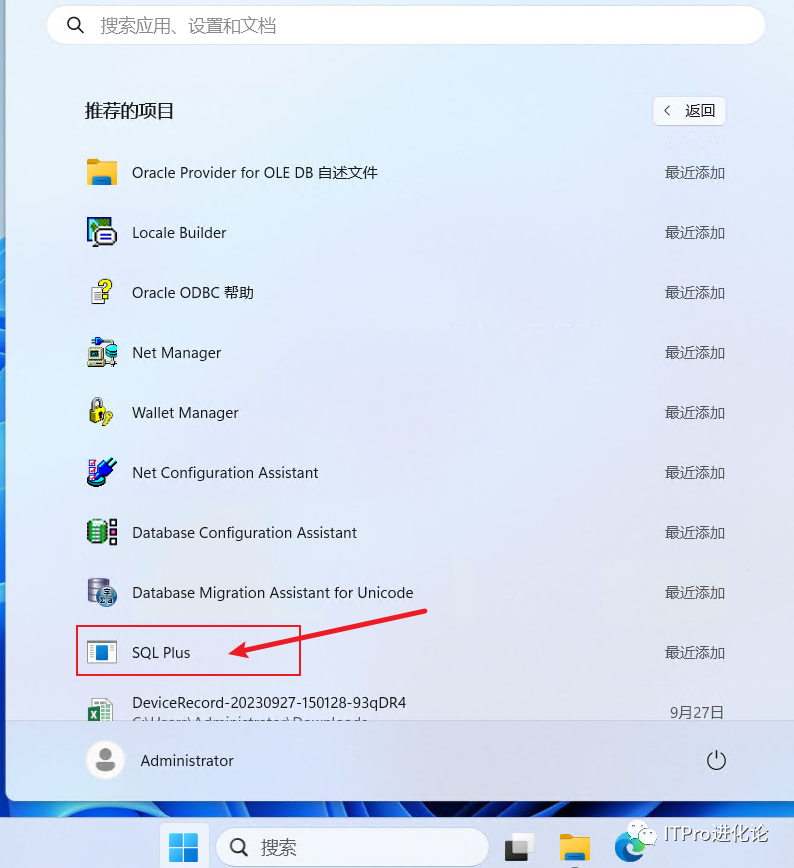794x868 pixels.
Task: Open the Oracle ODBC 帮助 help icon
Action: tap(102, 292)
